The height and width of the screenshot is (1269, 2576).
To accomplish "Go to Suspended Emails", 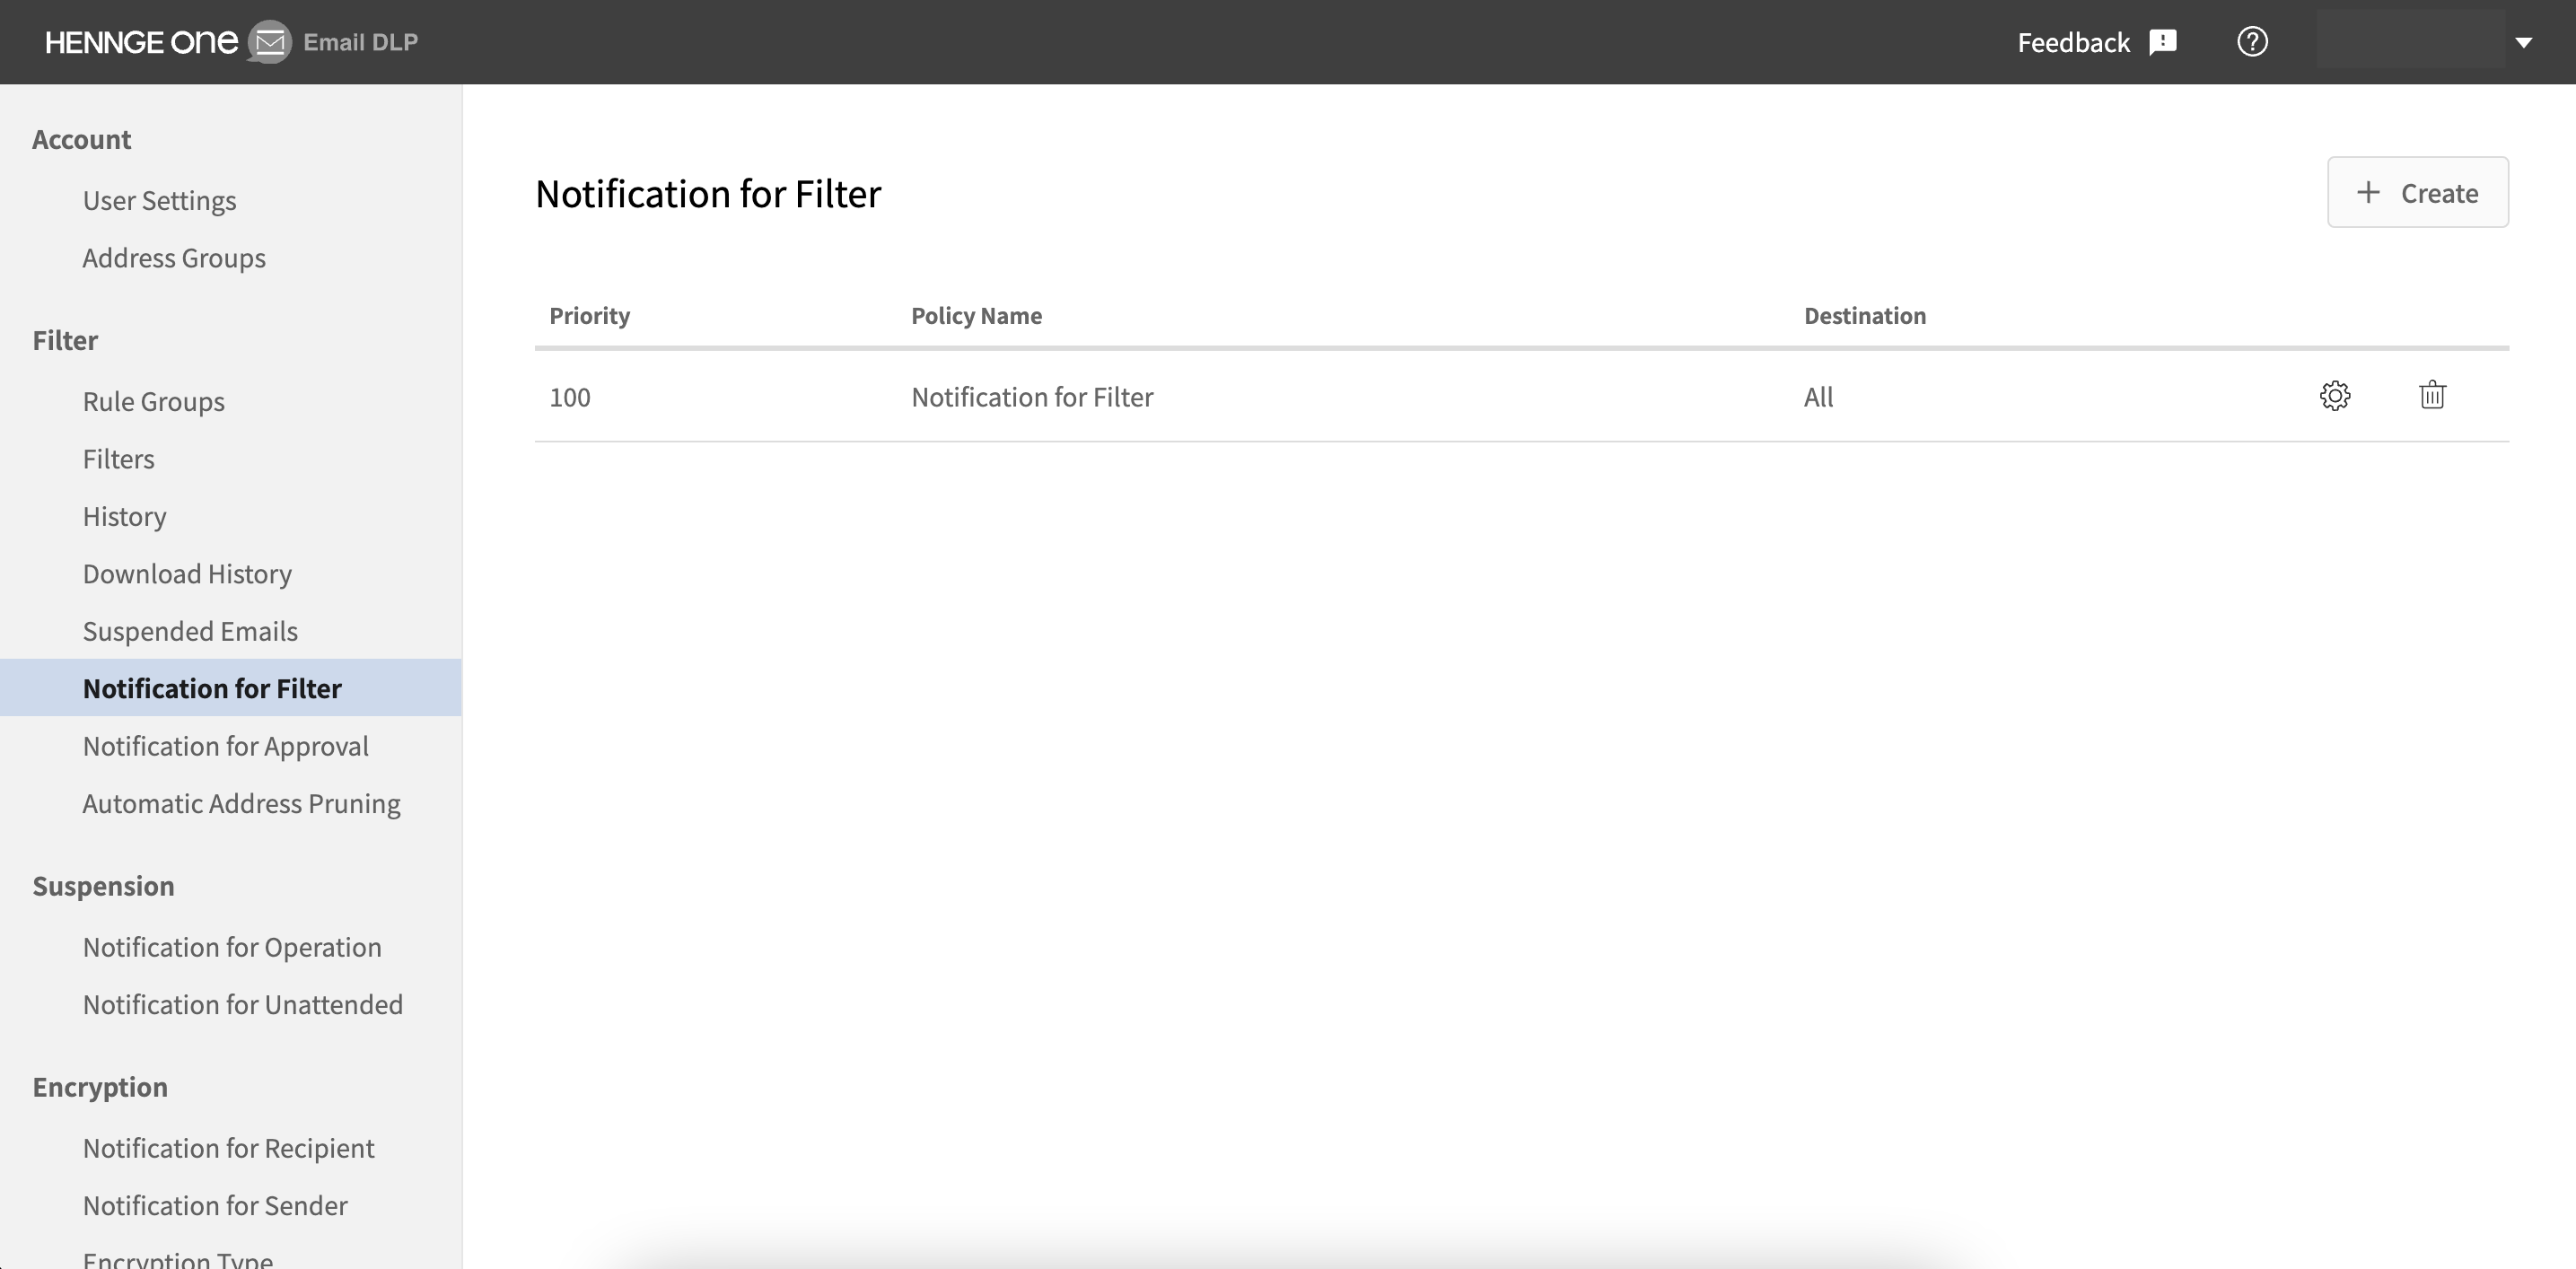I will [190, 631].
